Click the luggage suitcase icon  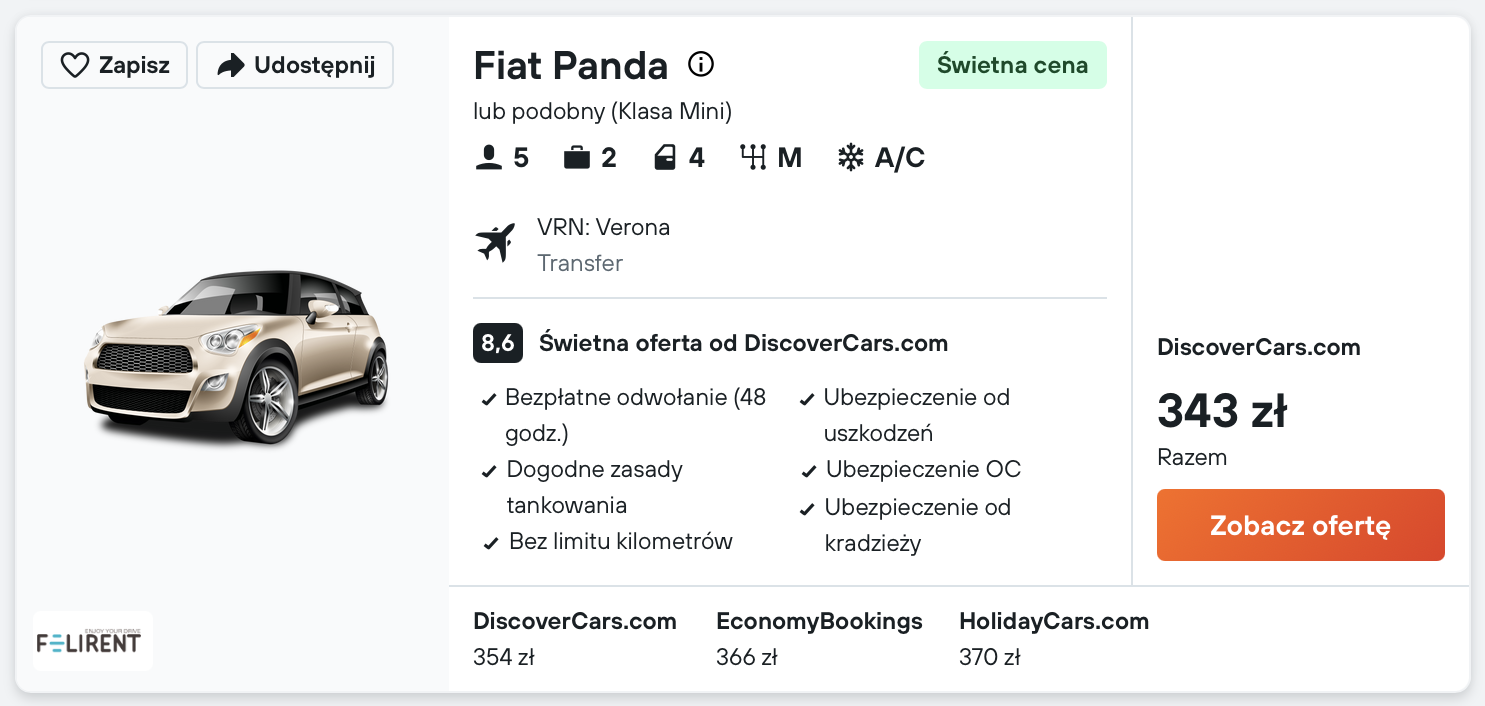click(577, 158)
